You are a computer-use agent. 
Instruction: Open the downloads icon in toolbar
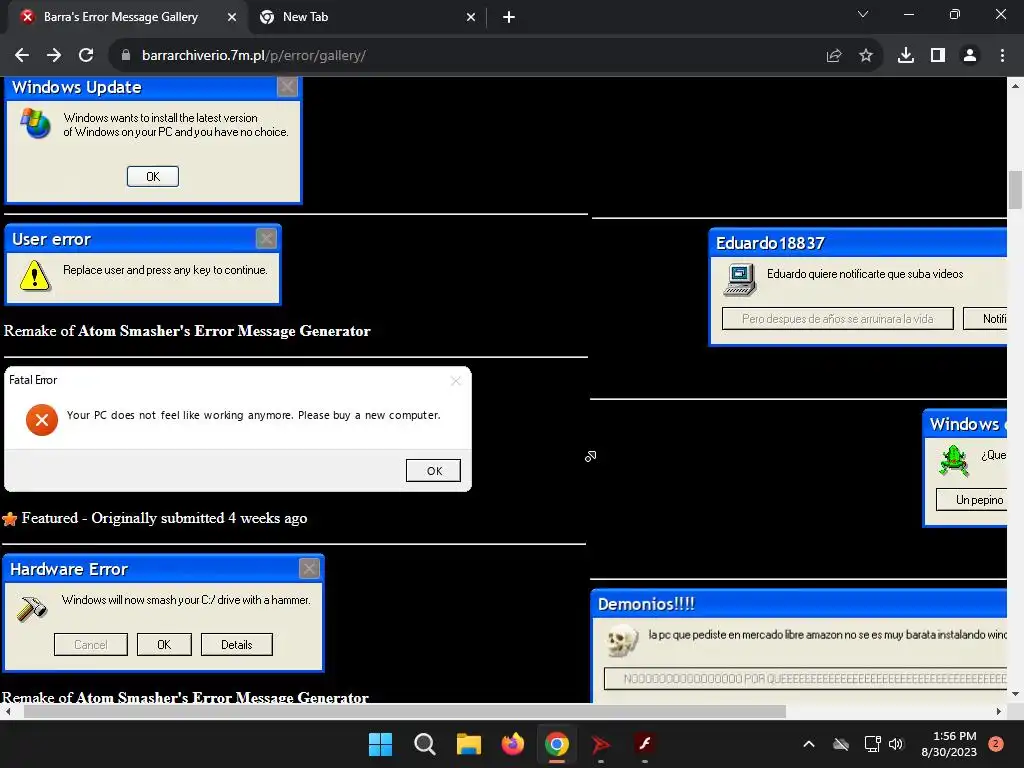point(906,56)
